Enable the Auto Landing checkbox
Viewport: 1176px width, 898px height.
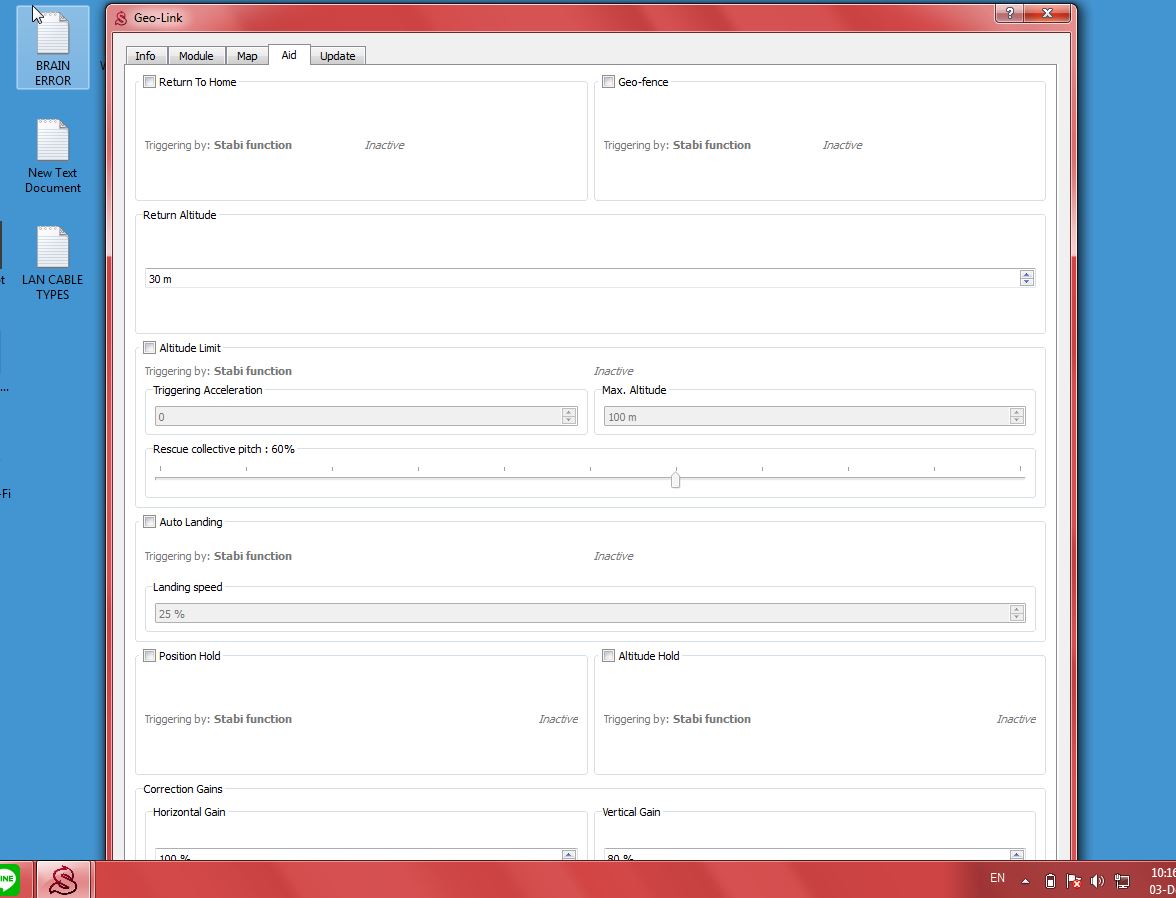tap(150, 522)
